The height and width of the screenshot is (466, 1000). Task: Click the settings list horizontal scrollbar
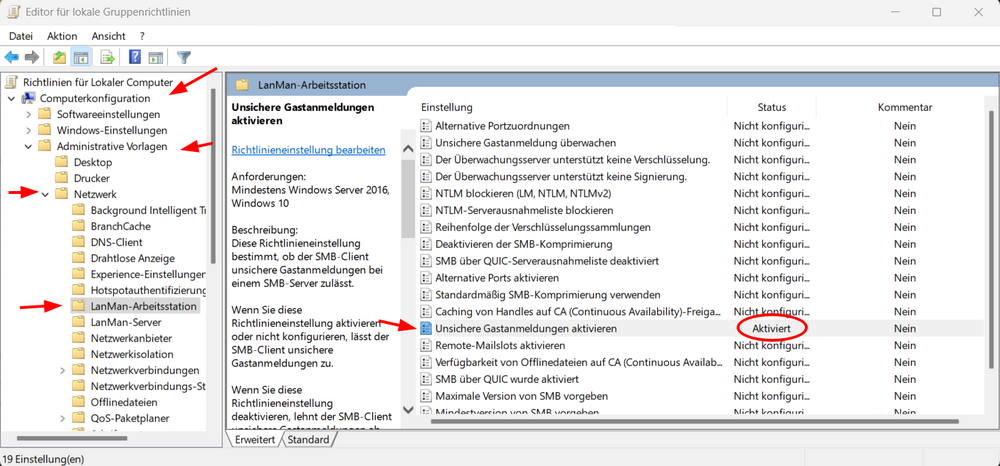pyautogui.click(x=695, y=421)
